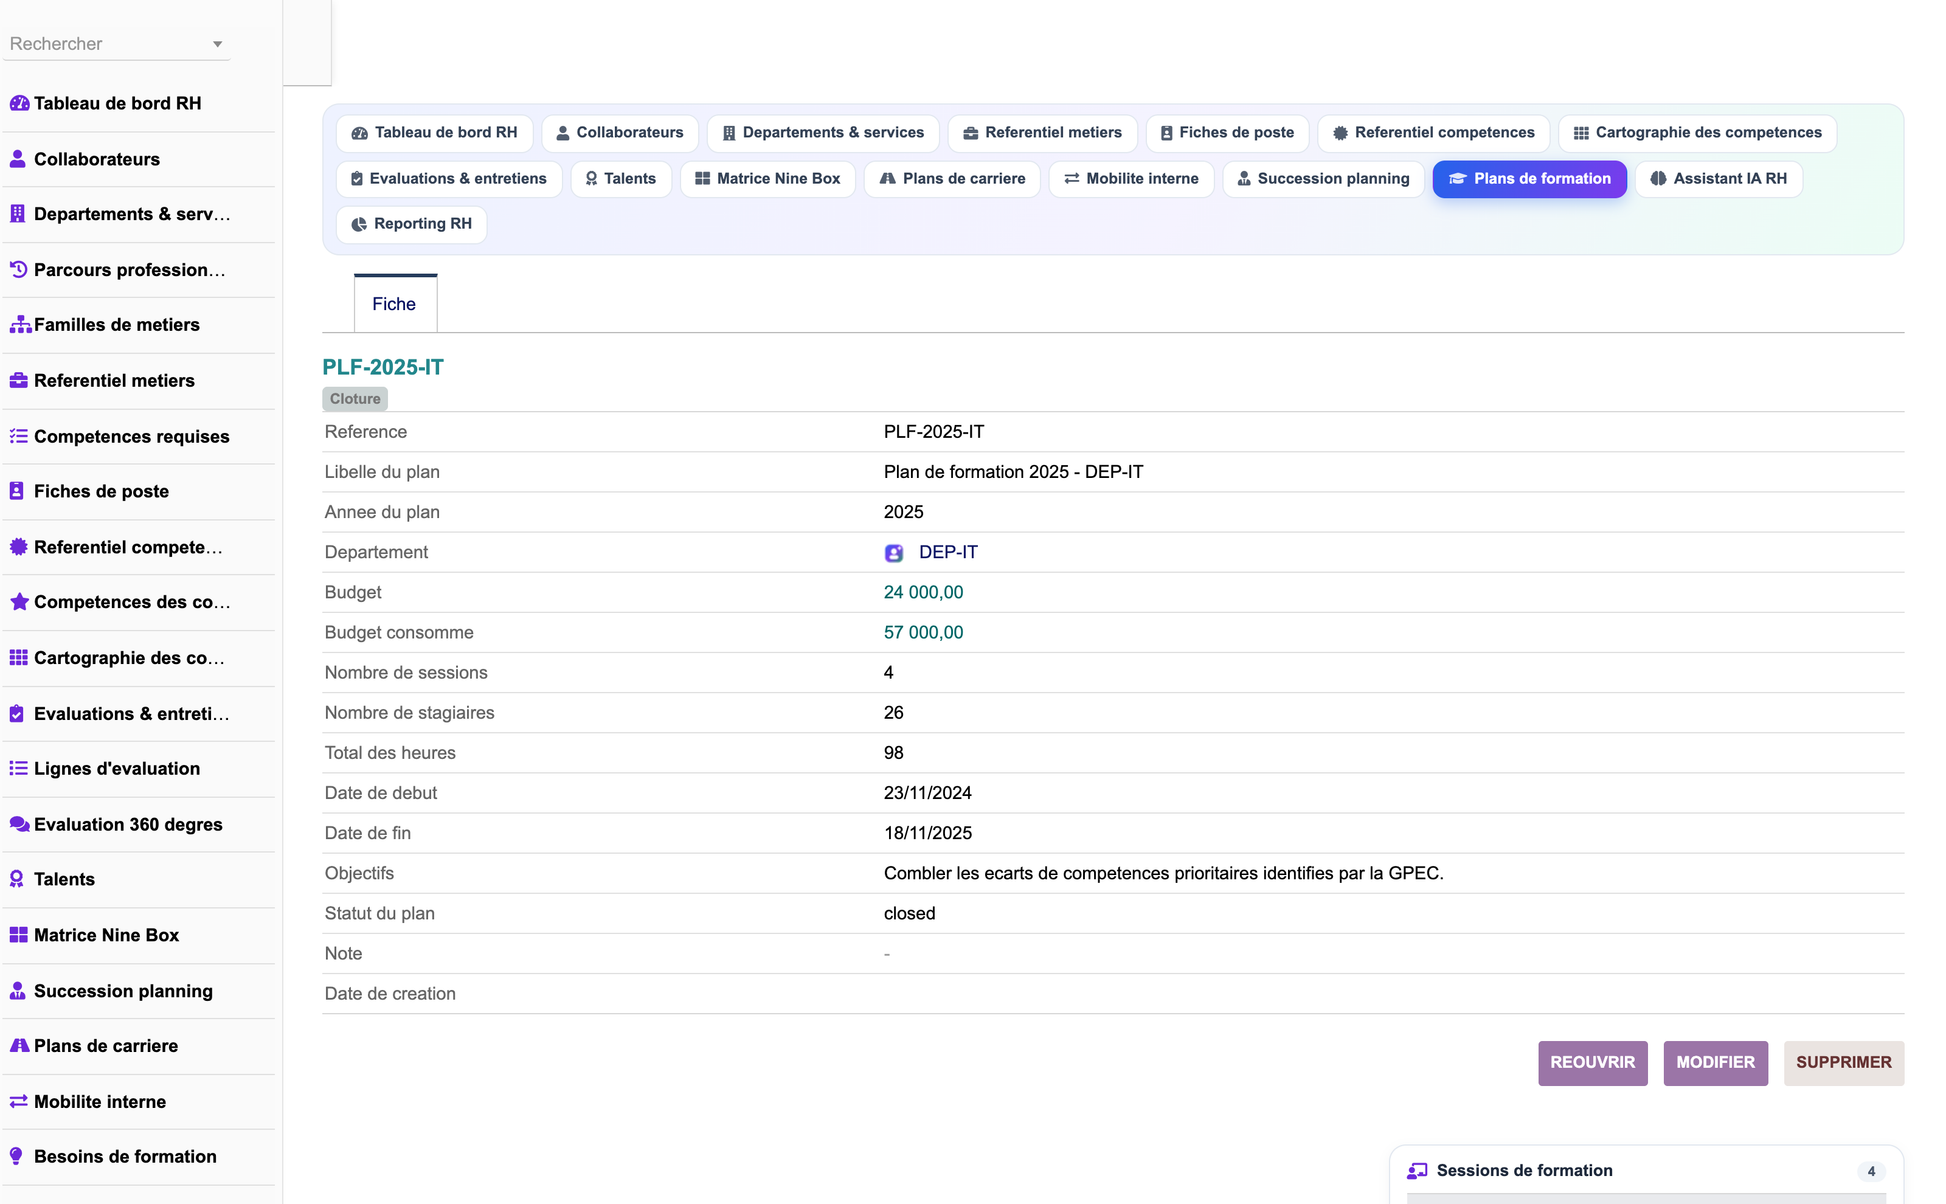
Task: Open Reporting RH top menu pill
Action: (412, 224)
